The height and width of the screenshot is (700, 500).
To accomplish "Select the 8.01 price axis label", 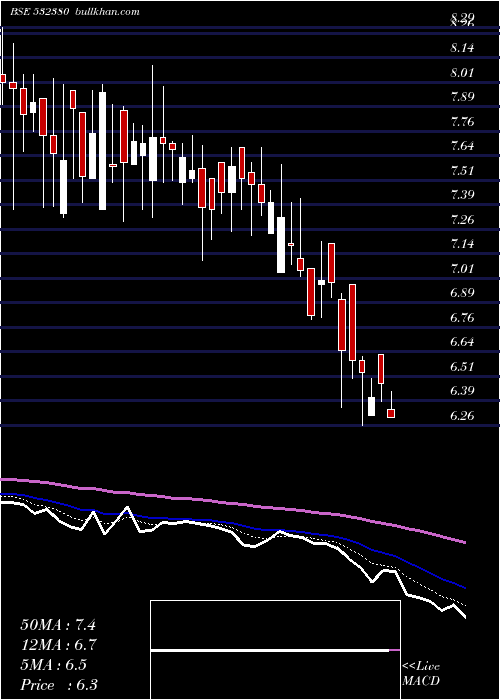I will [462, 73].
